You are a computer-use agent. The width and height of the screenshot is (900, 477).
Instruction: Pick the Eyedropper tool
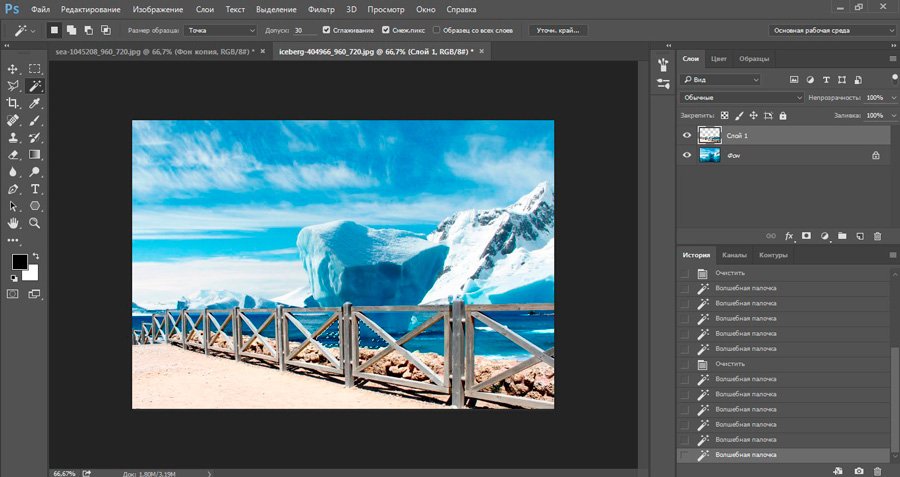pyautogui.click(x=35, y=103)
